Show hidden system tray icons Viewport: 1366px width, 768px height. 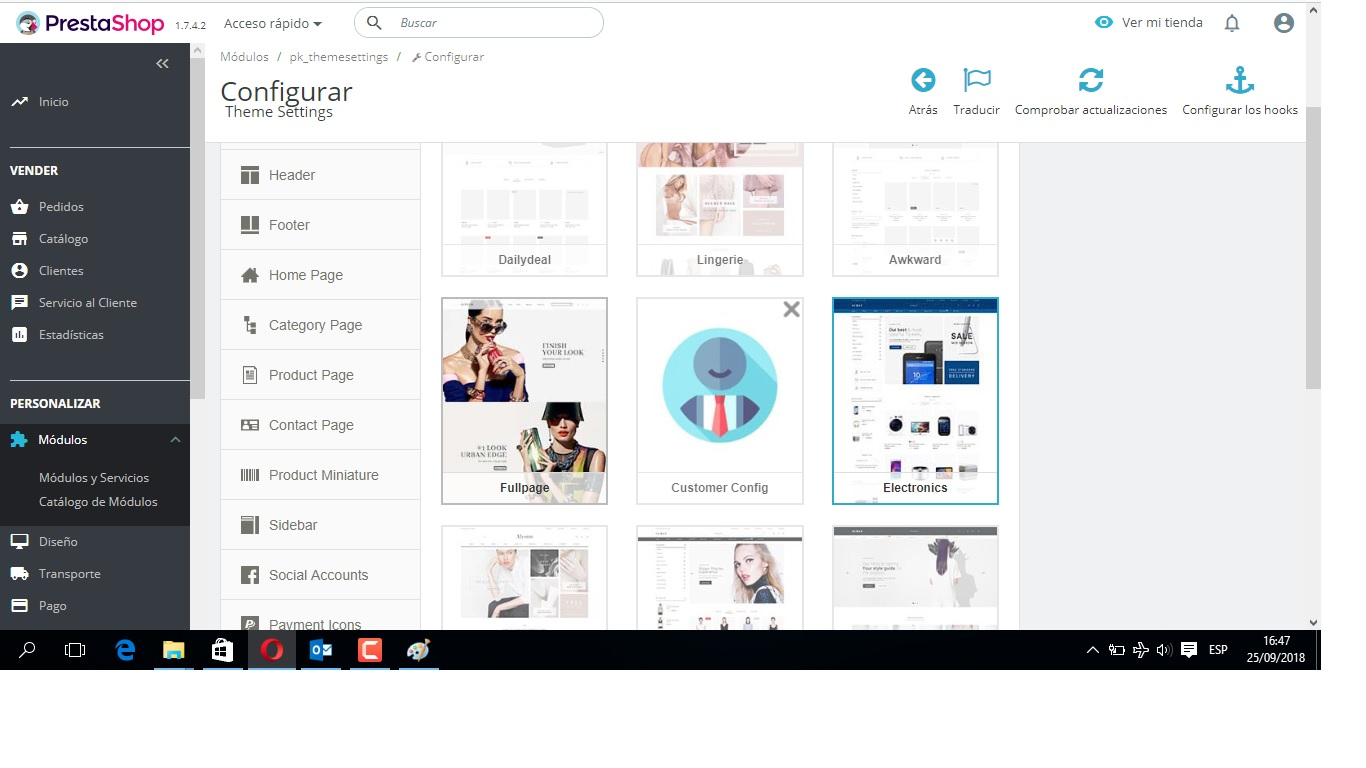point(1093,650)
